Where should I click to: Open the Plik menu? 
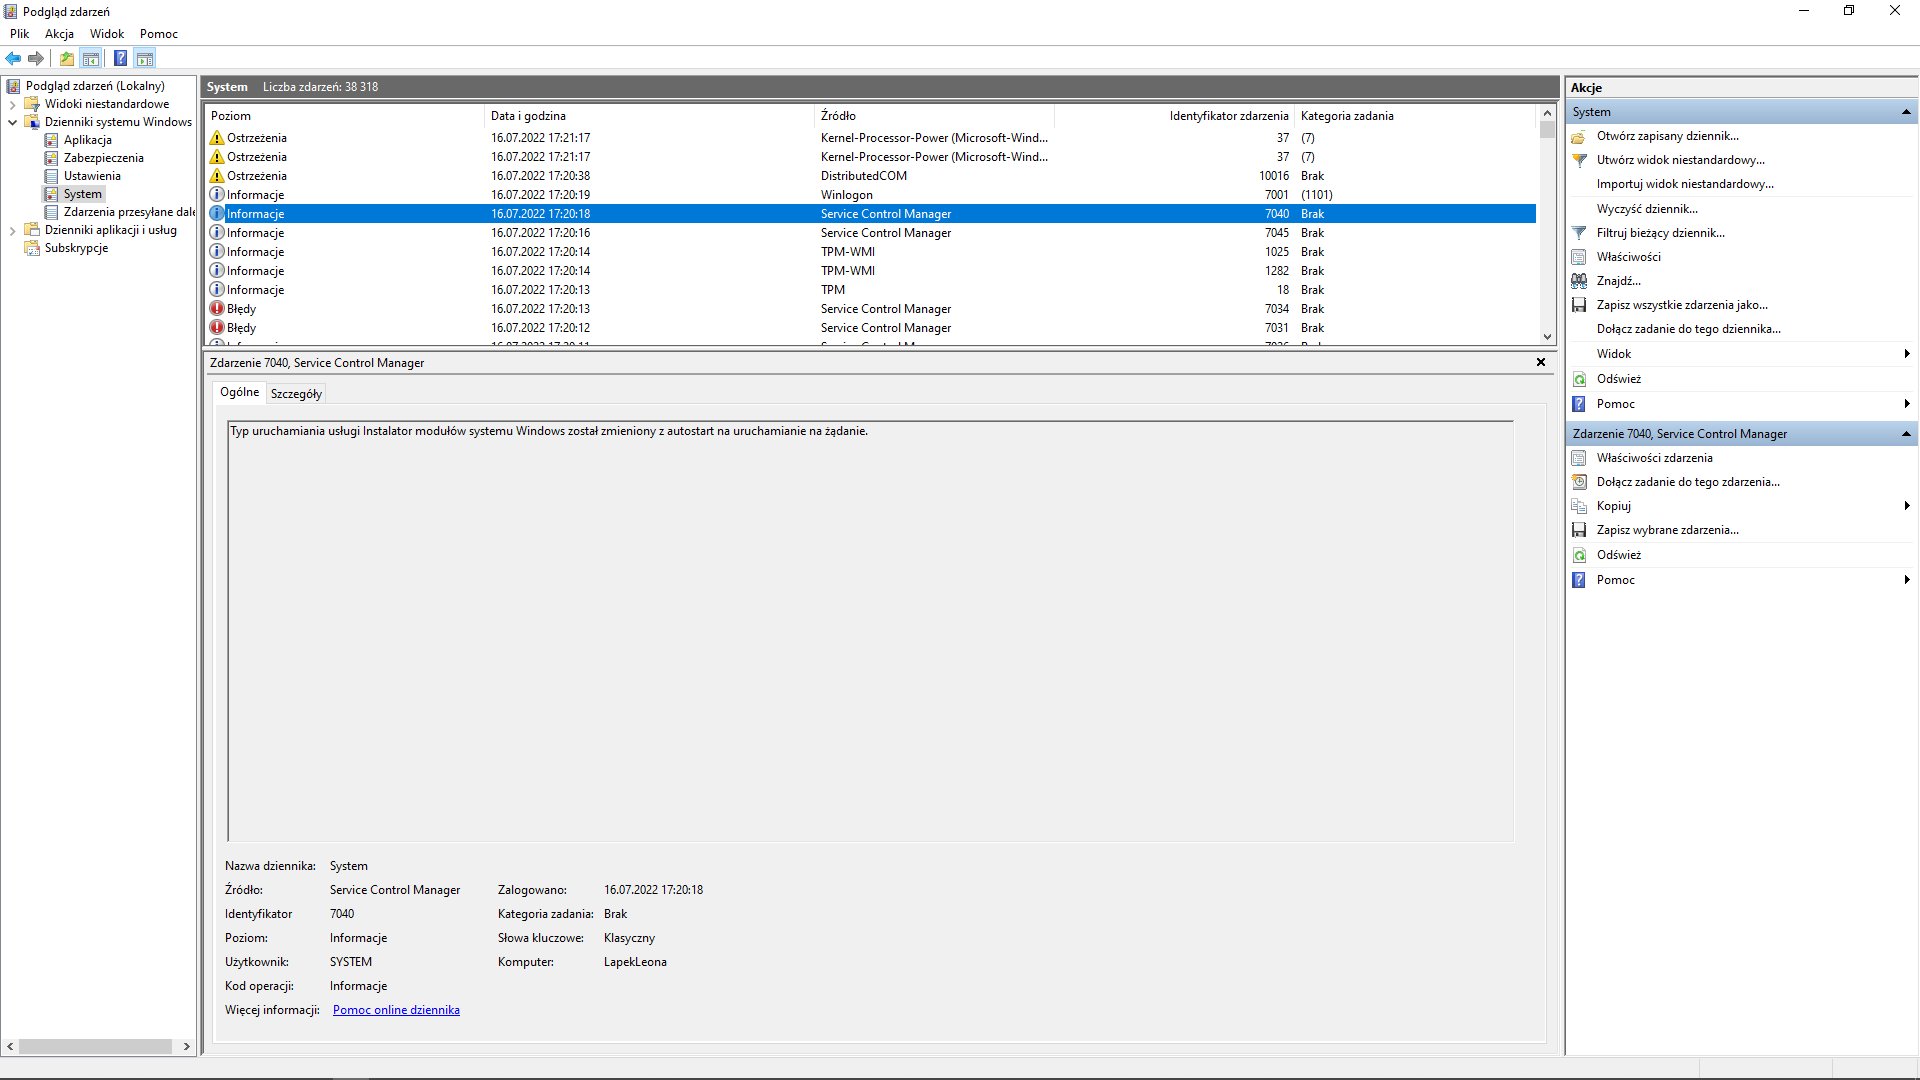pyautogui.click(x=19, y=34)
